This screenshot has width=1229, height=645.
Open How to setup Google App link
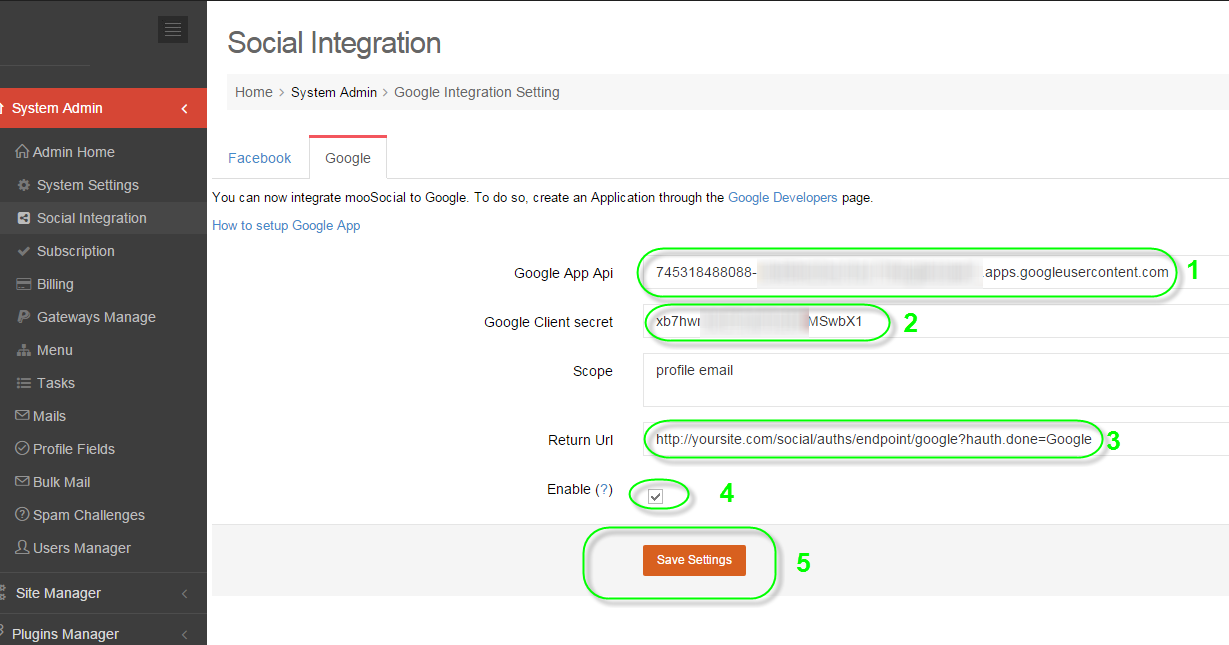pyautogui.click(x=286, y=226)
